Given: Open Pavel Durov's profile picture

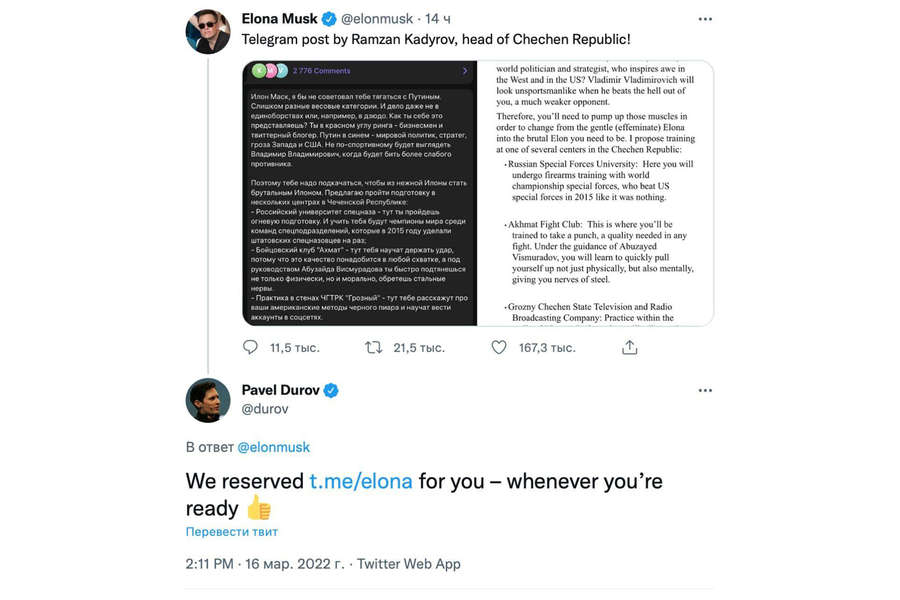Looking at the screenshot, I should [x=208, y=400].
